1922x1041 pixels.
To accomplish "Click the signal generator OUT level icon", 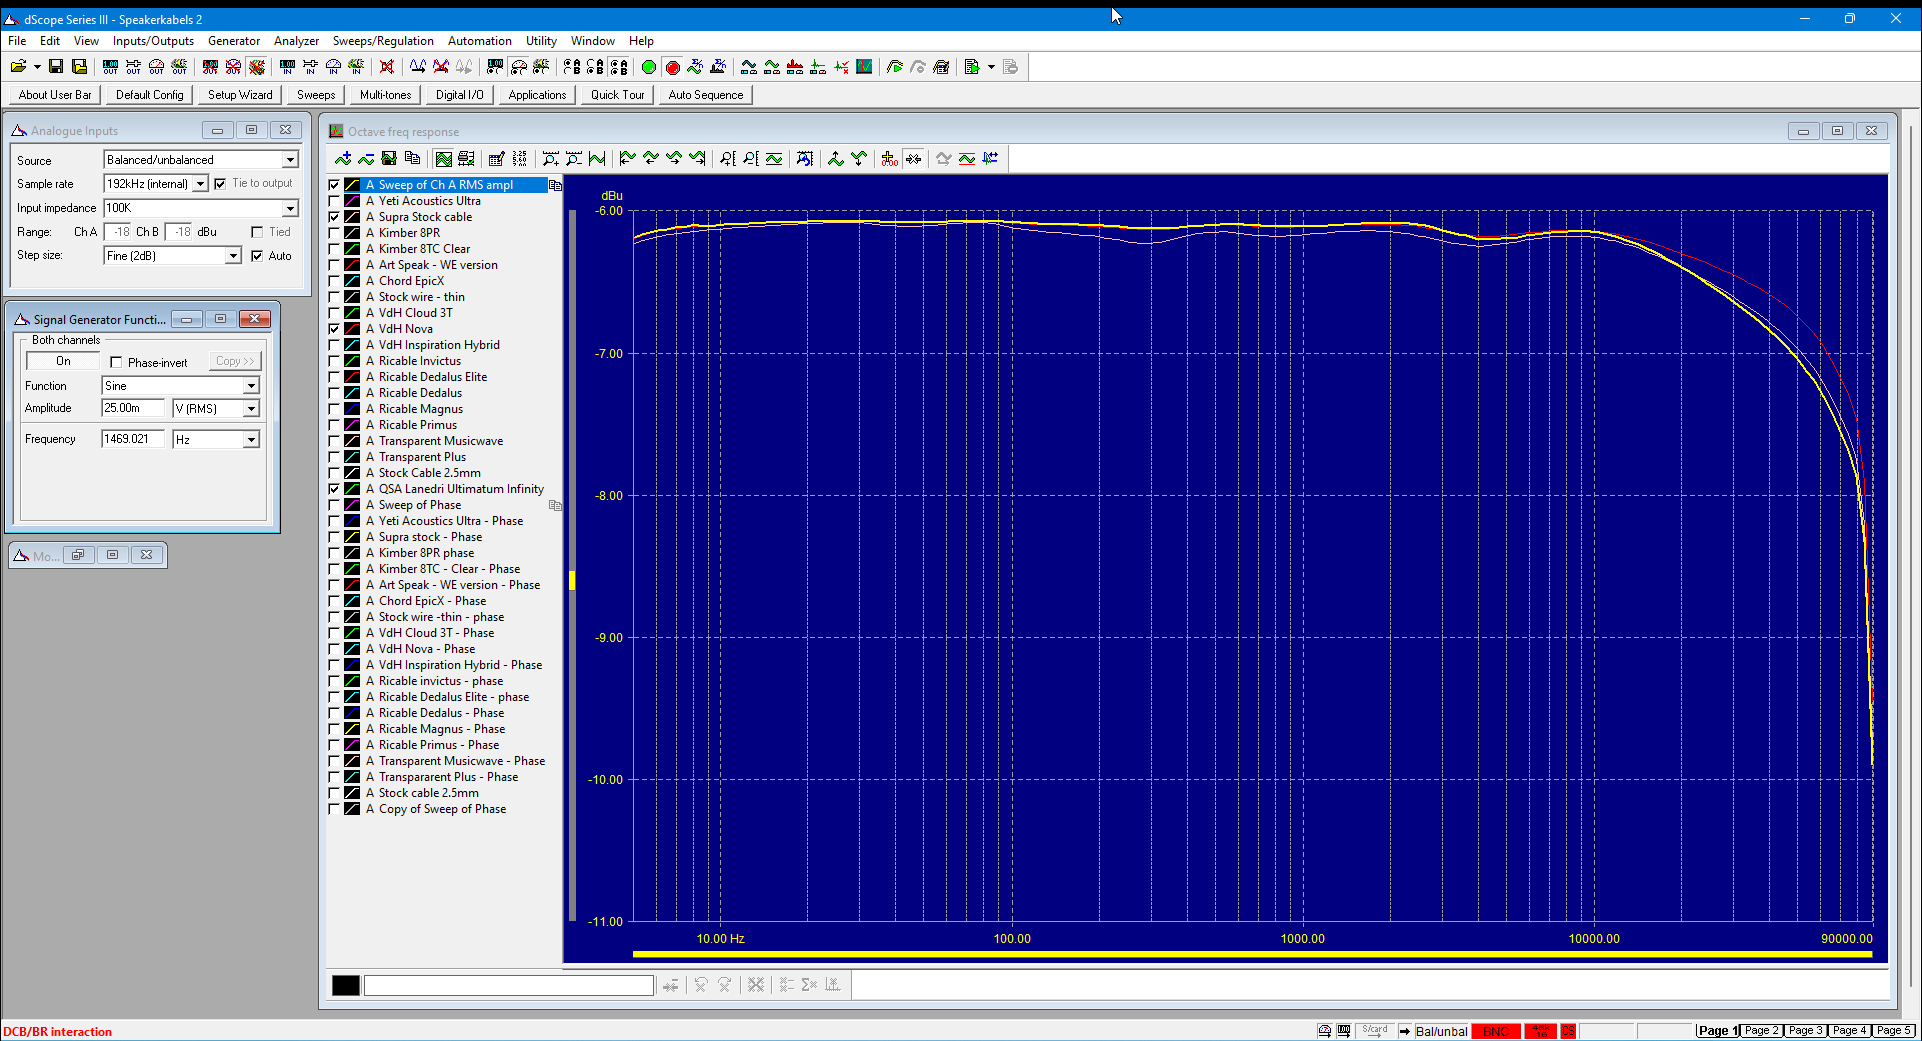I will (x=110, y=67).
